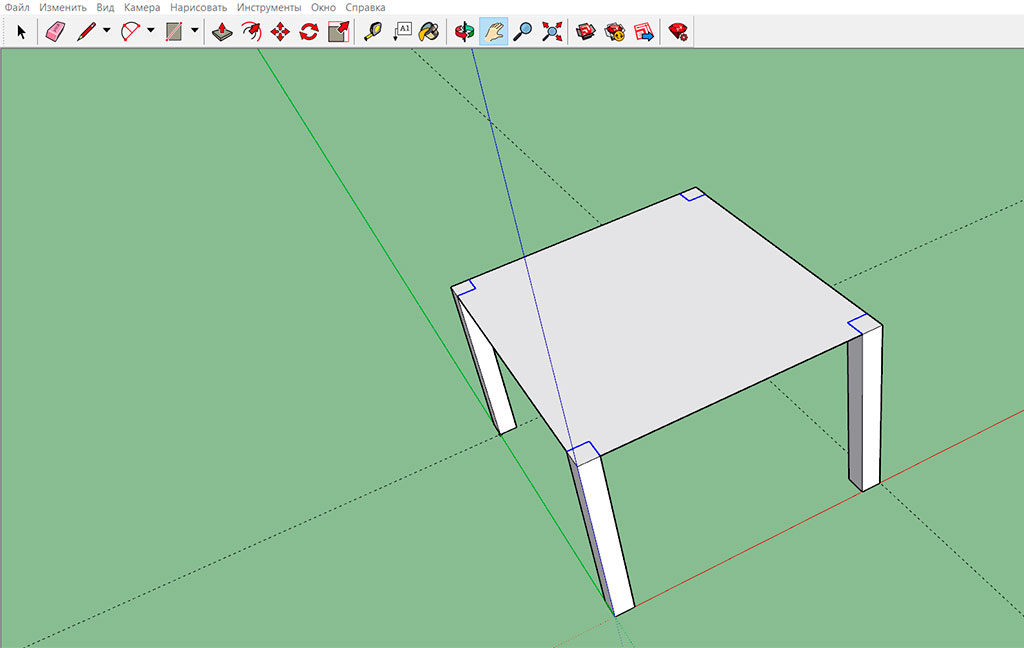1024x648 pixels.
Task: Activate the Text annotation tool
Action: tap(404, 31)
